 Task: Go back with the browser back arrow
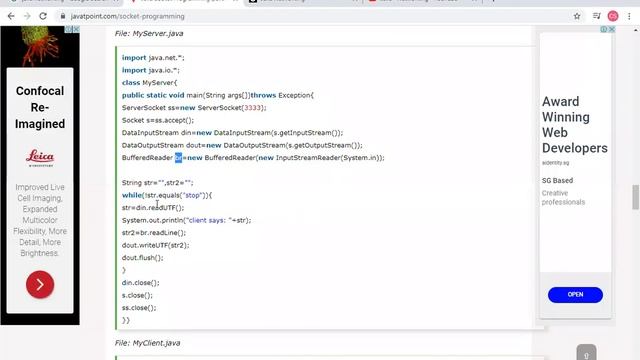11,16
